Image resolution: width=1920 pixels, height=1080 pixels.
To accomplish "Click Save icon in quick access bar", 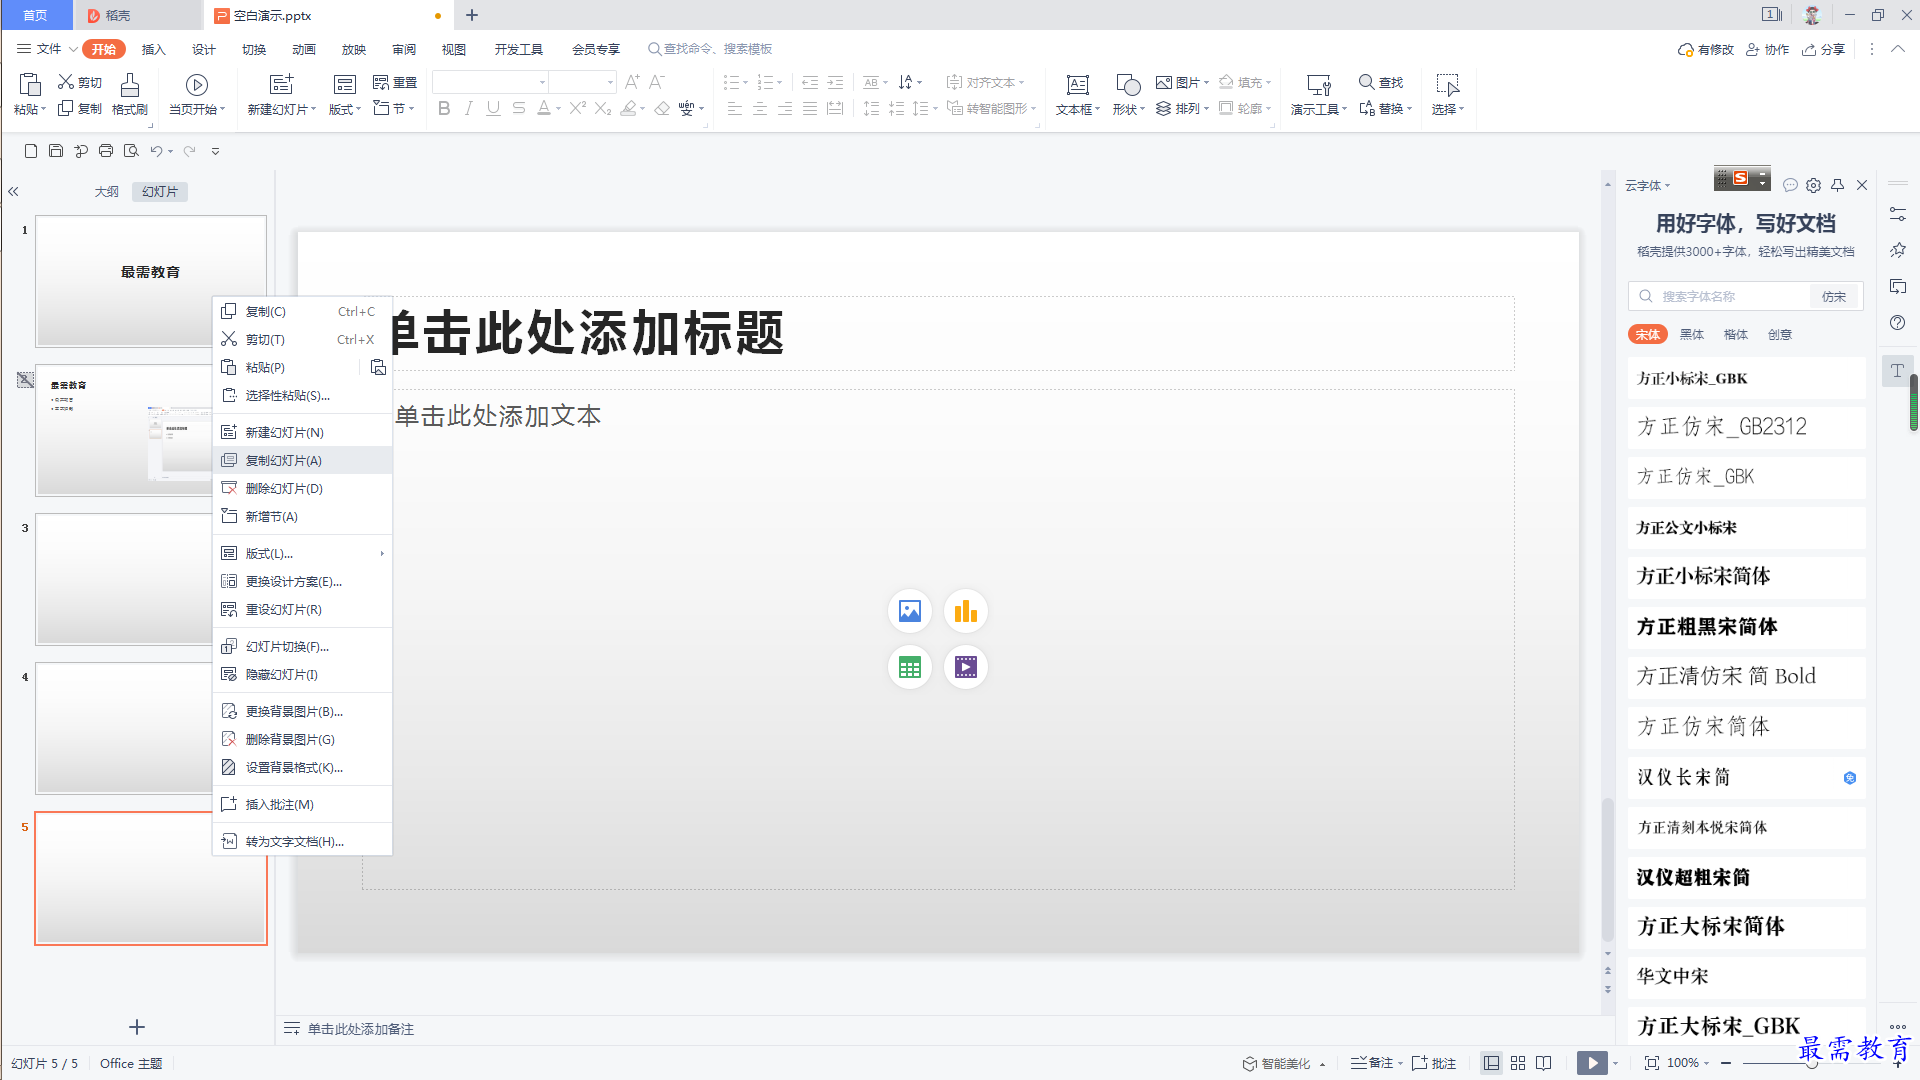I will (56, 151).
